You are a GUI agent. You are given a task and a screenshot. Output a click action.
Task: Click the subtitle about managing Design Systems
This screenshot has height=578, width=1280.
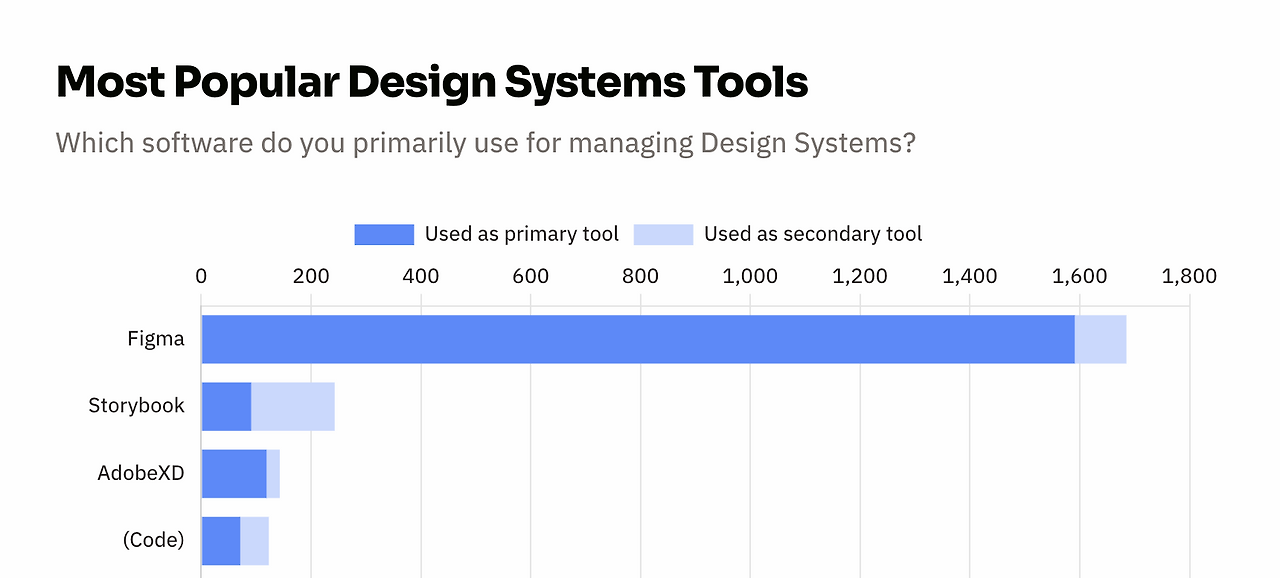click(486, 142)
